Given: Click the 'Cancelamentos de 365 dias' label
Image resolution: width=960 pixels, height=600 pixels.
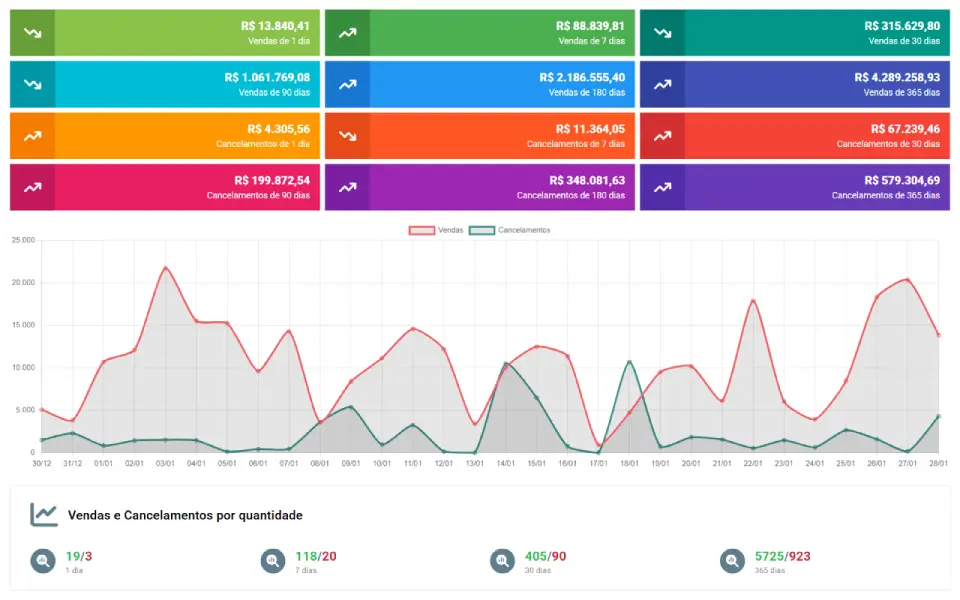Looking at the screenshot, I should [886, 195].
